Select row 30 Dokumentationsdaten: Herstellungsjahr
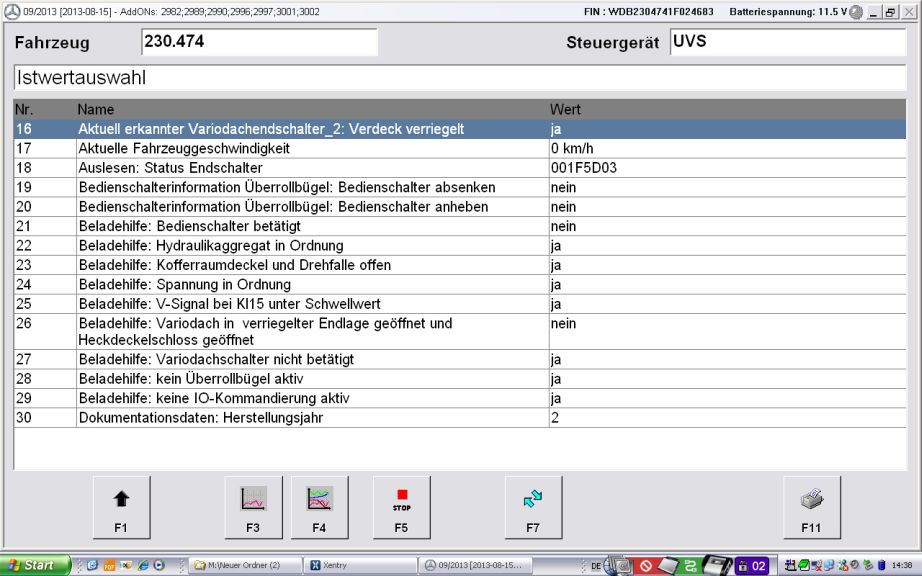This screenshot has width=922, height=576. pyautogui.click(x=460, y=417)
